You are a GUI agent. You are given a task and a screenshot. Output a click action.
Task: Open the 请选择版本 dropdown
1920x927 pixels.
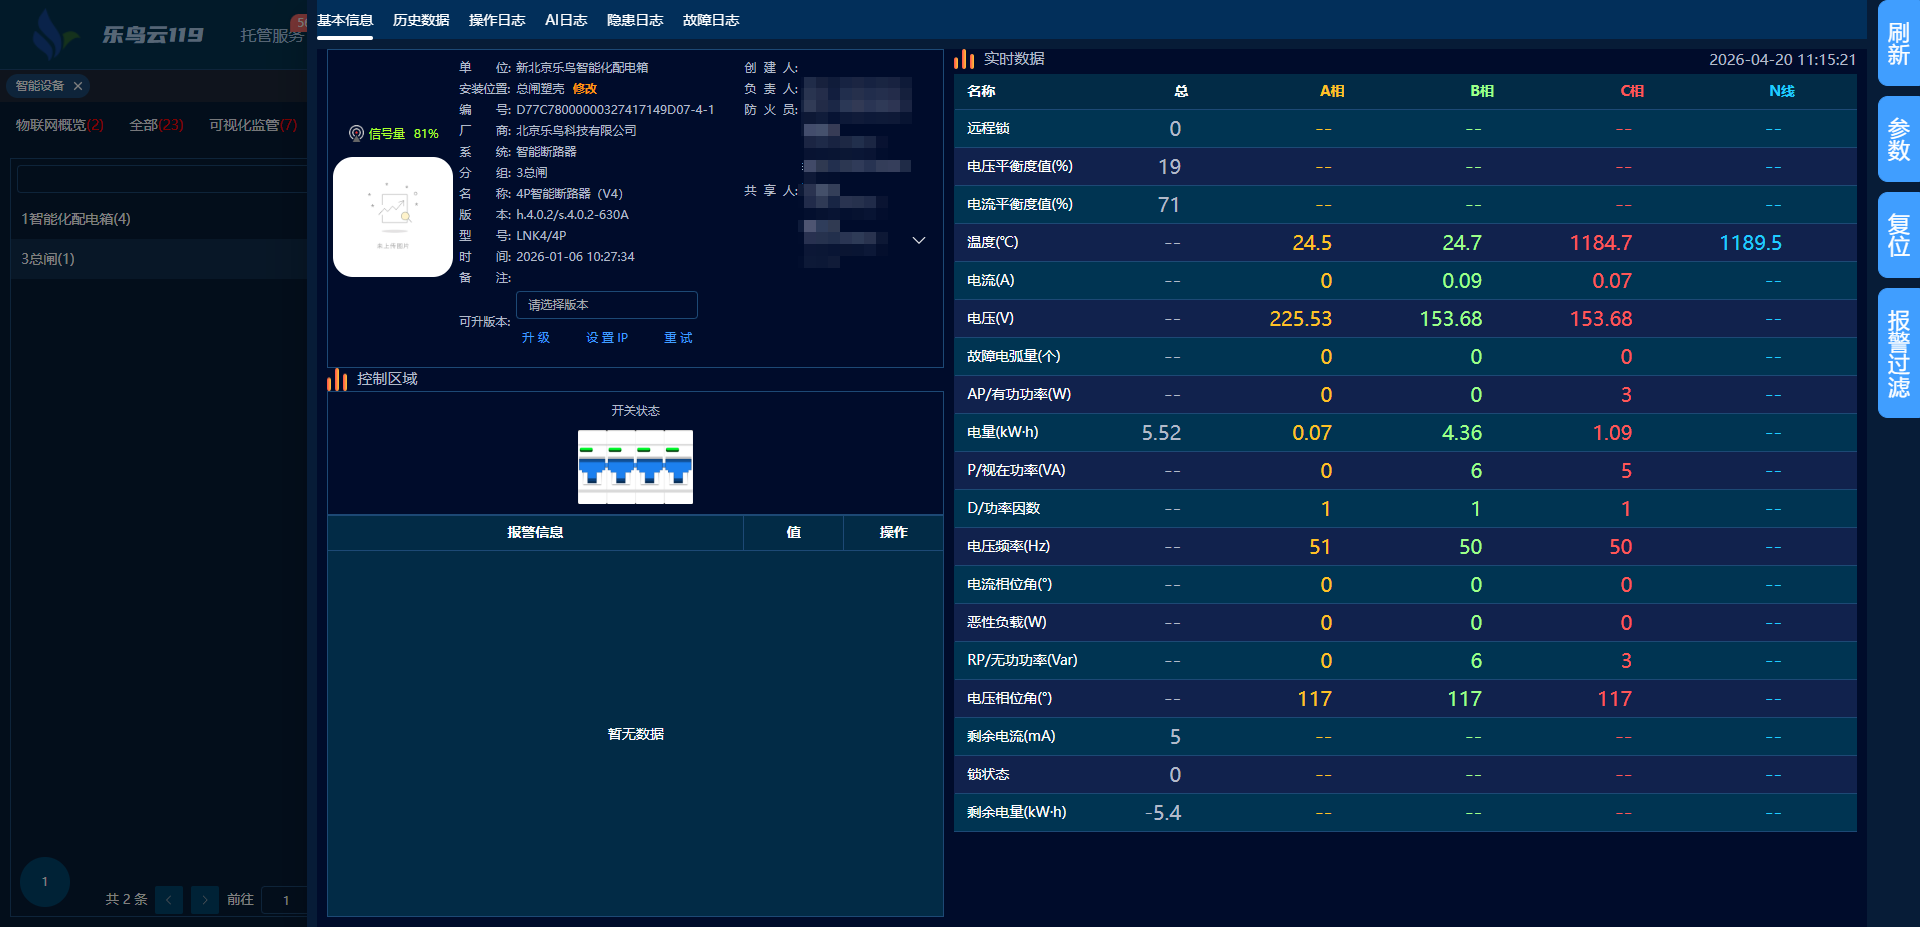point(606,305)
